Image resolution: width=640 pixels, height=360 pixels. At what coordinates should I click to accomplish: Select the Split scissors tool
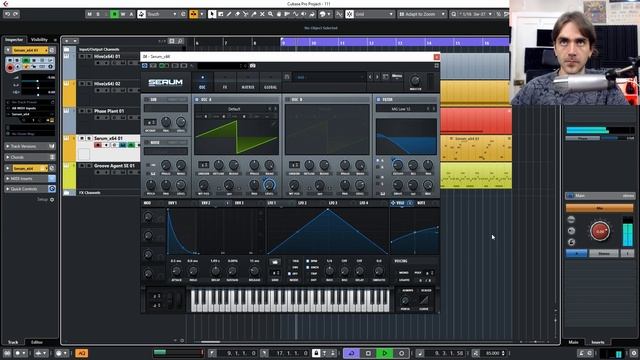(245, 14)
